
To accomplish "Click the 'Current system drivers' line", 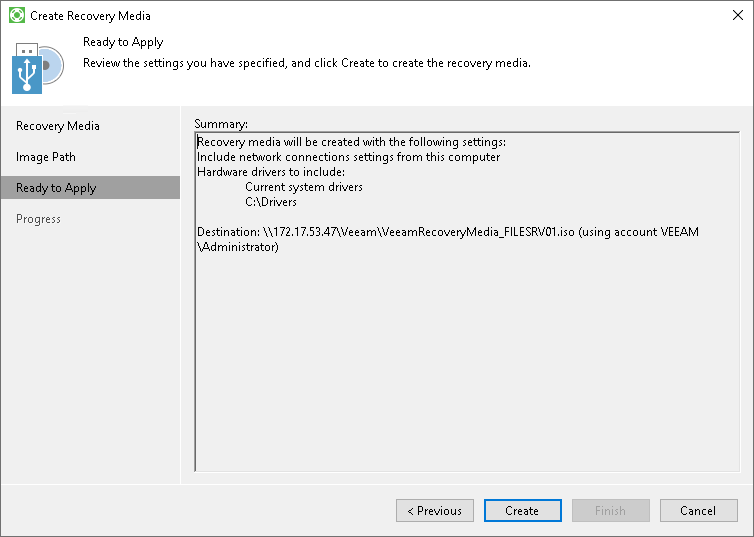I will [x=304, y=187].
